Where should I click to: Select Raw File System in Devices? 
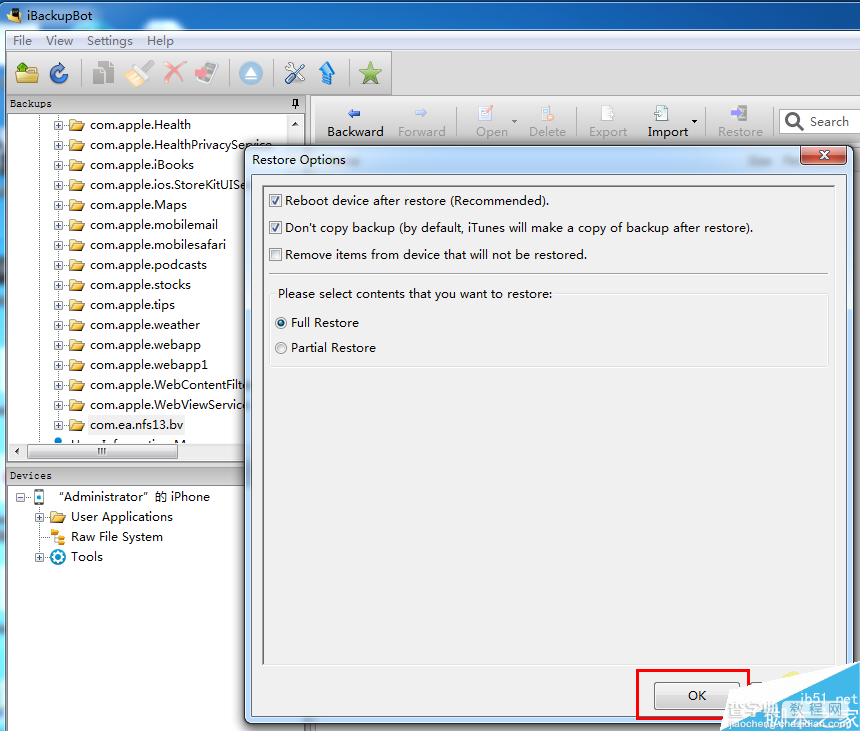[x=117, y=537]
